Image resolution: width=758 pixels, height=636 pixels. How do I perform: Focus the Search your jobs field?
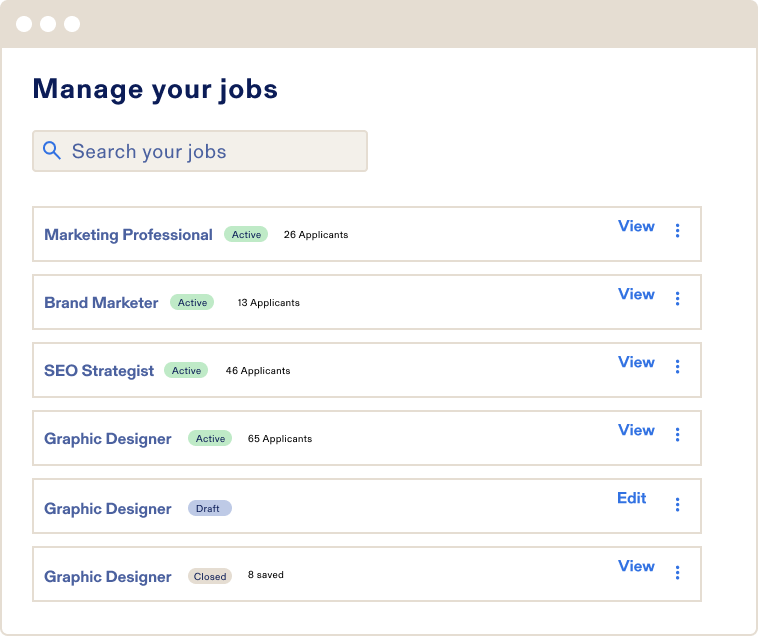(200, 151)
